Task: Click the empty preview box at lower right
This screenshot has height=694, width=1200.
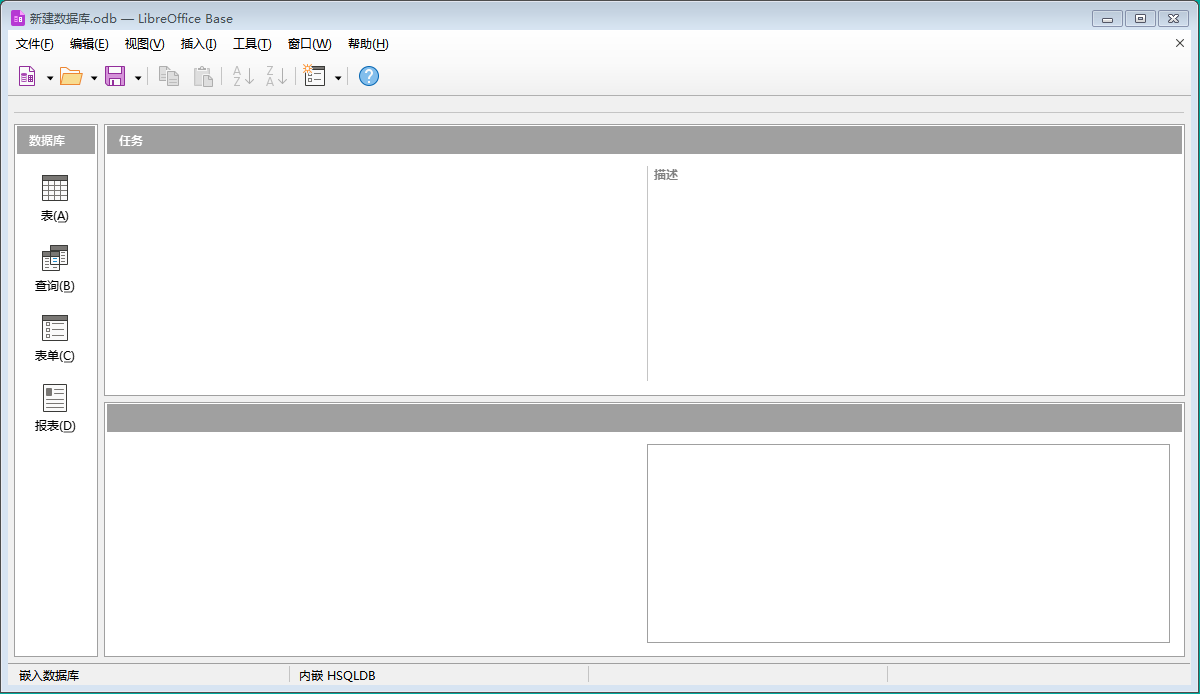Action: coord(908,543)
